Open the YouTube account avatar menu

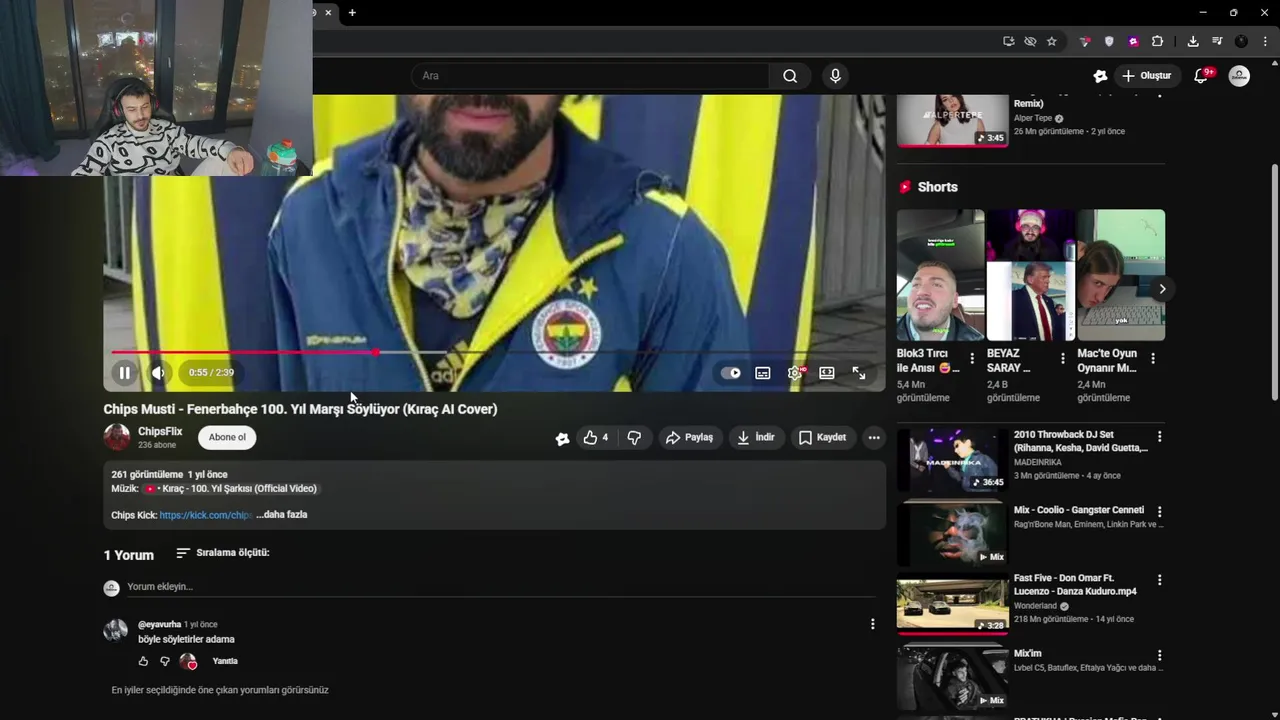pyautogui.click(x=1239, y=76)
